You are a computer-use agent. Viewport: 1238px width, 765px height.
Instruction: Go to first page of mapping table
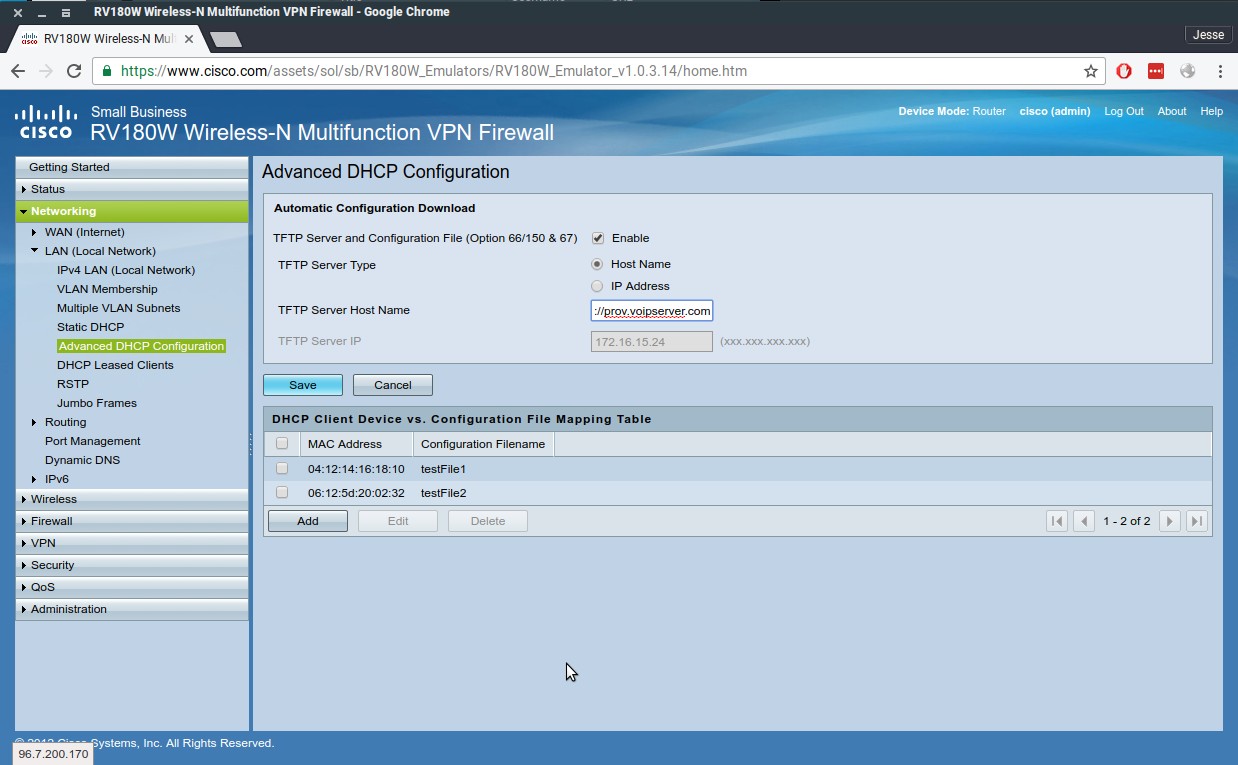coord(1056,521)
